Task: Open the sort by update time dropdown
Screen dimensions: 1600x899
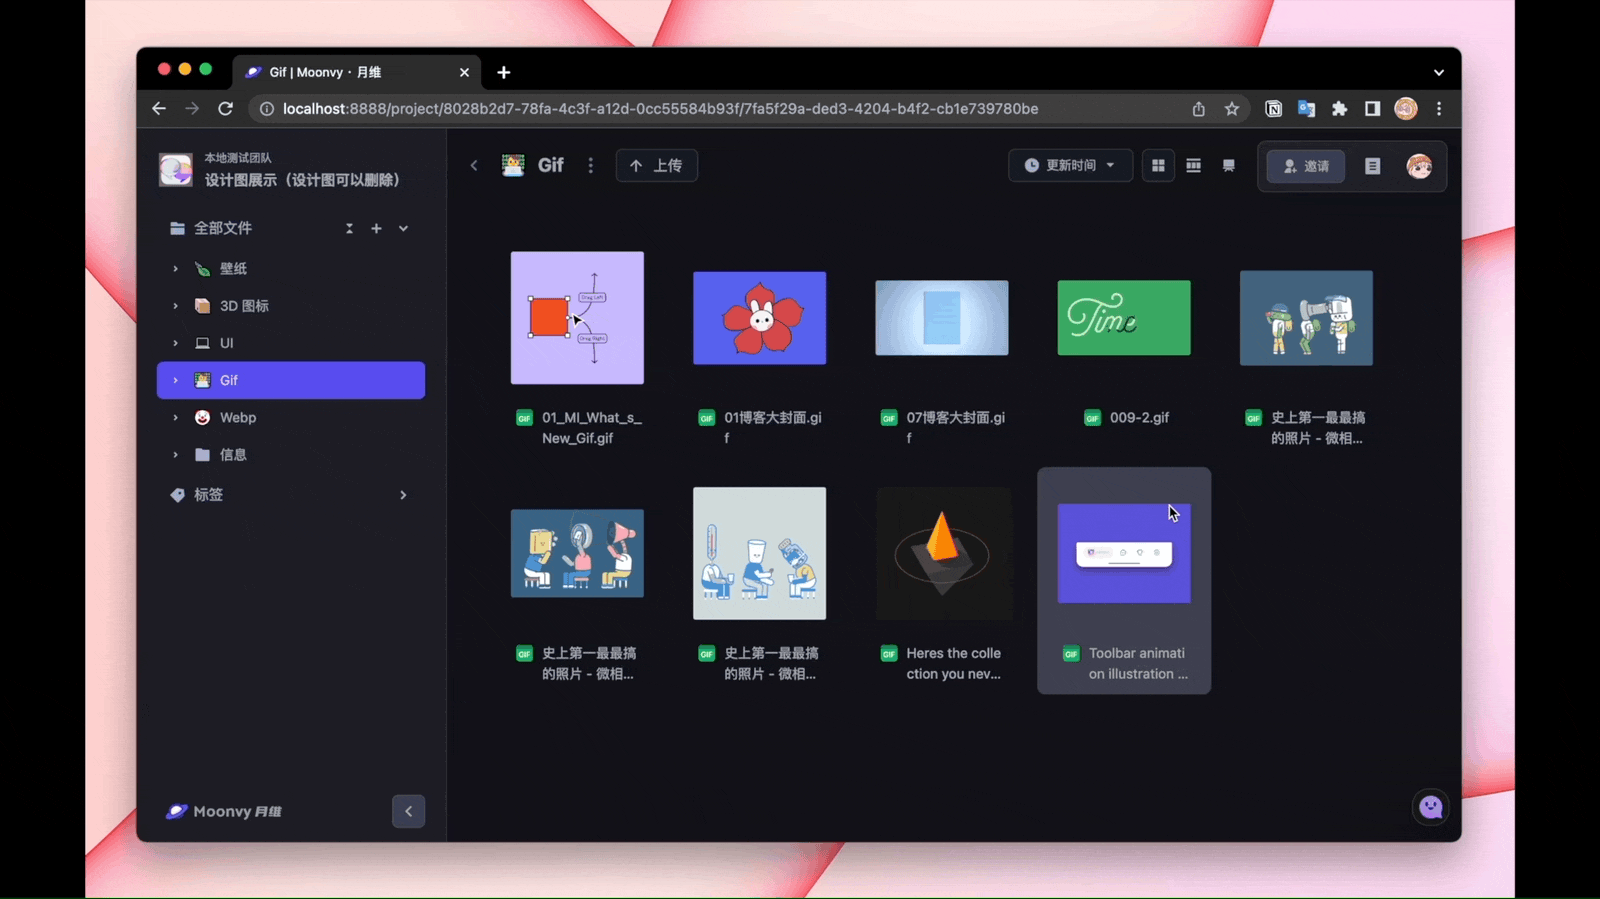Action: pyautogui.click(x=1069, y=166)
